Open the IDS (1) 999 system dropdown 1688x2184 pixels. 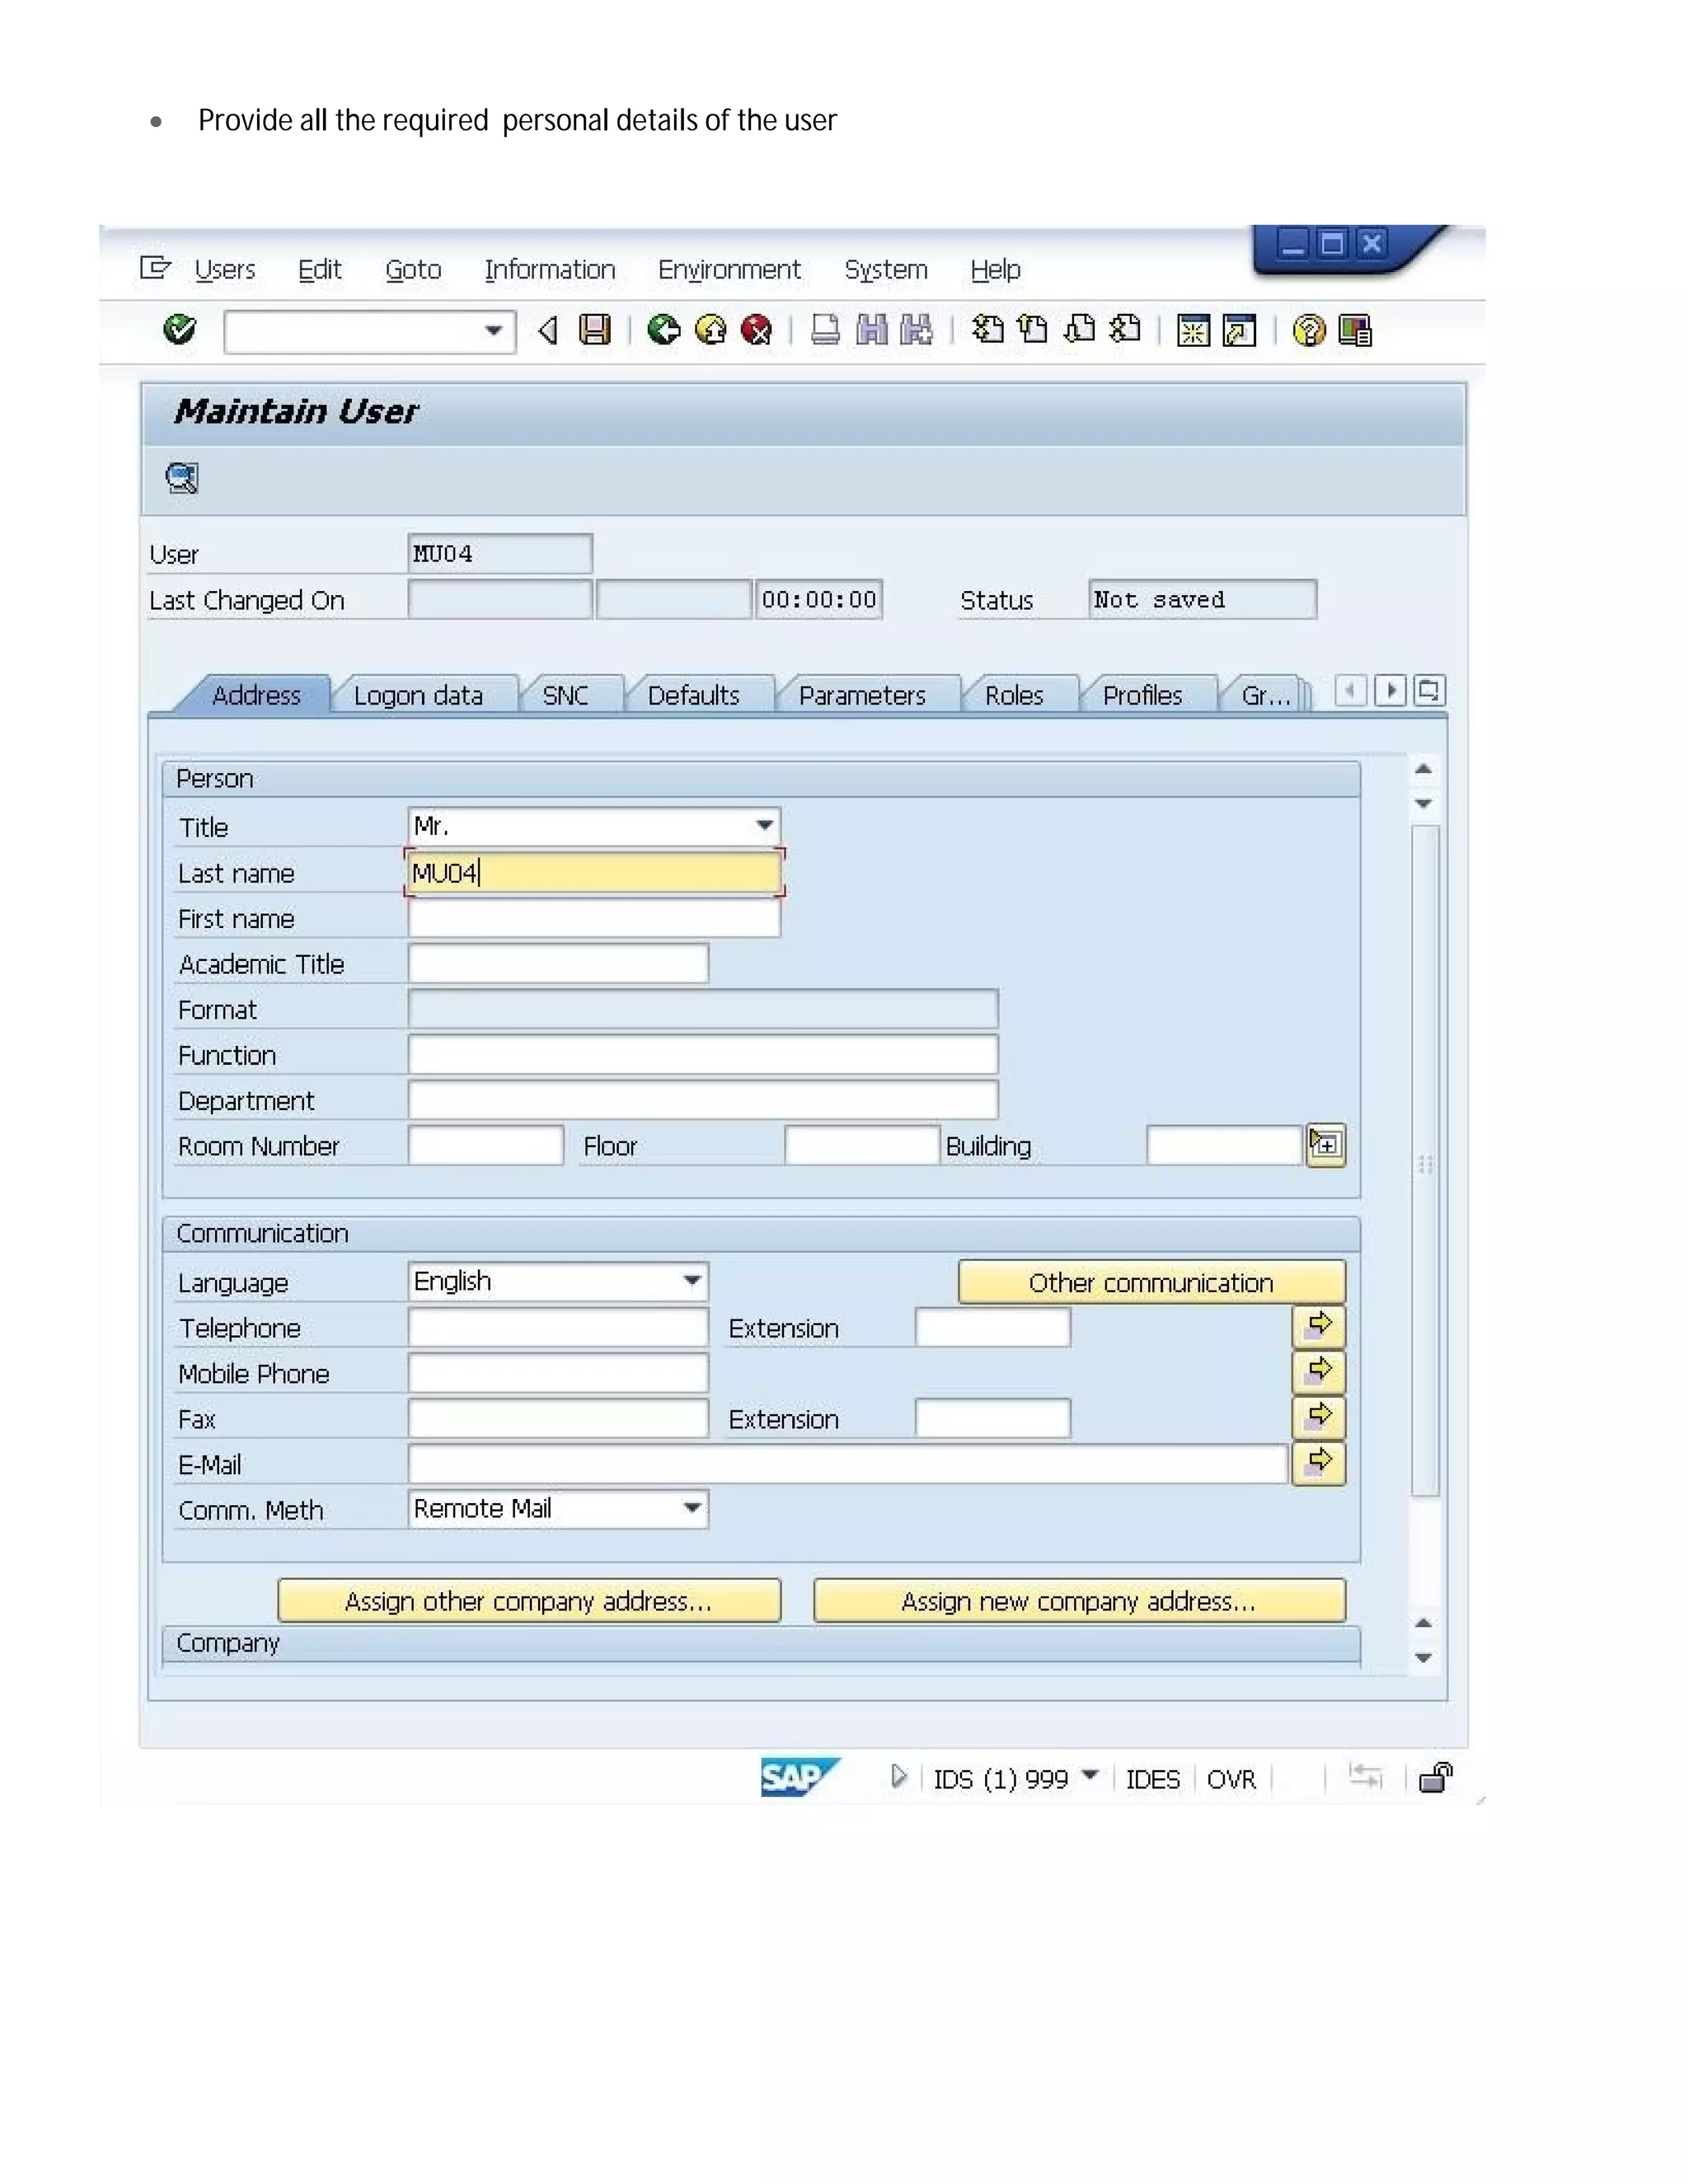click(1090, 1776)
